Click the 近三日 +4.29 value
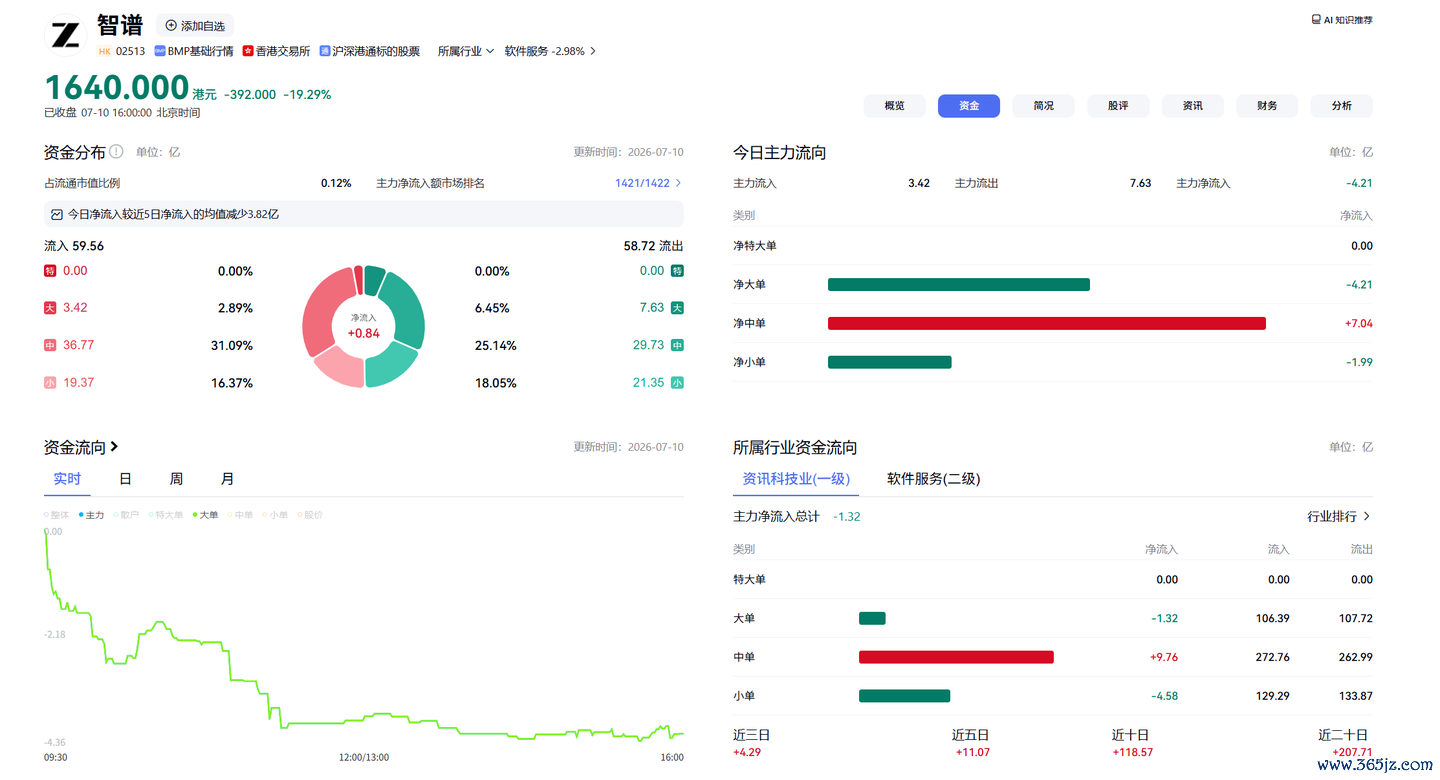Image resolution: width=1440 pixels, height=780 pixels. [748, 752]
